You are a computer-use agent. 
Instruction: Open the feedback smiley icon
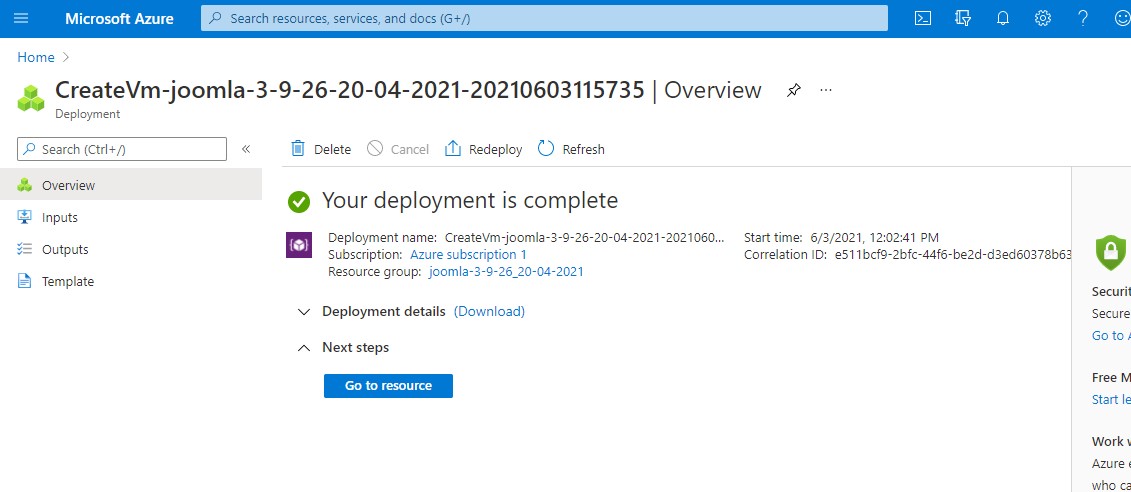point(1122,19)
